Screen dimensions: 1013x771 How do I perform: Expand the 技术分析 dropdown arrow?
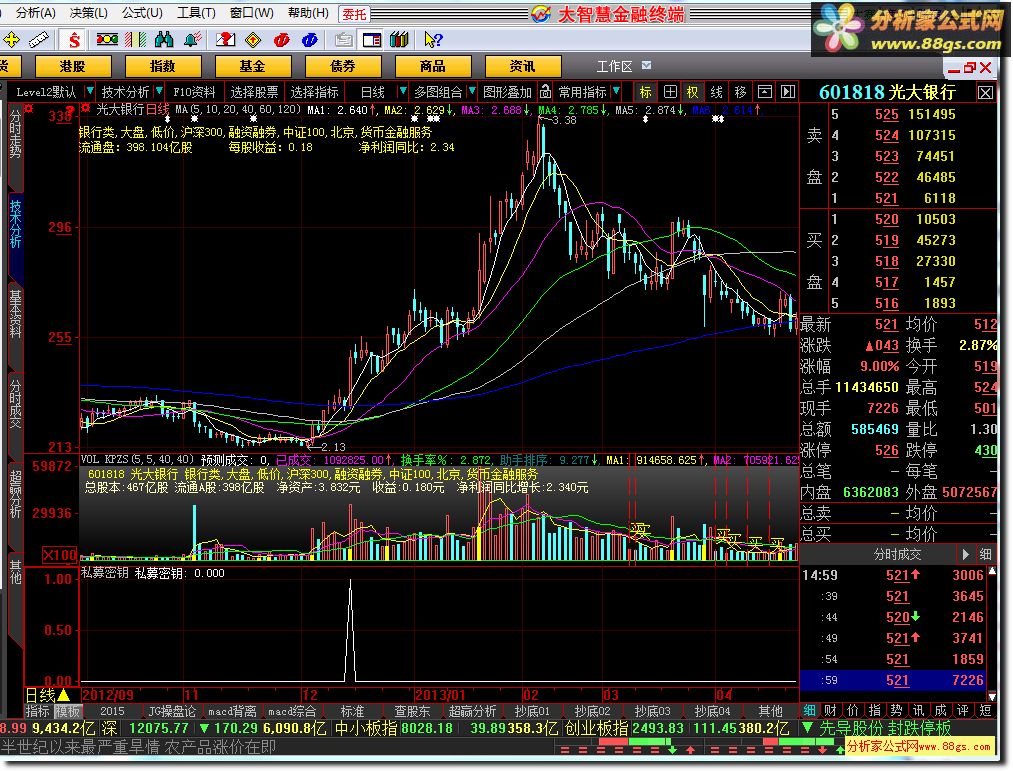(x=159, y=91)
